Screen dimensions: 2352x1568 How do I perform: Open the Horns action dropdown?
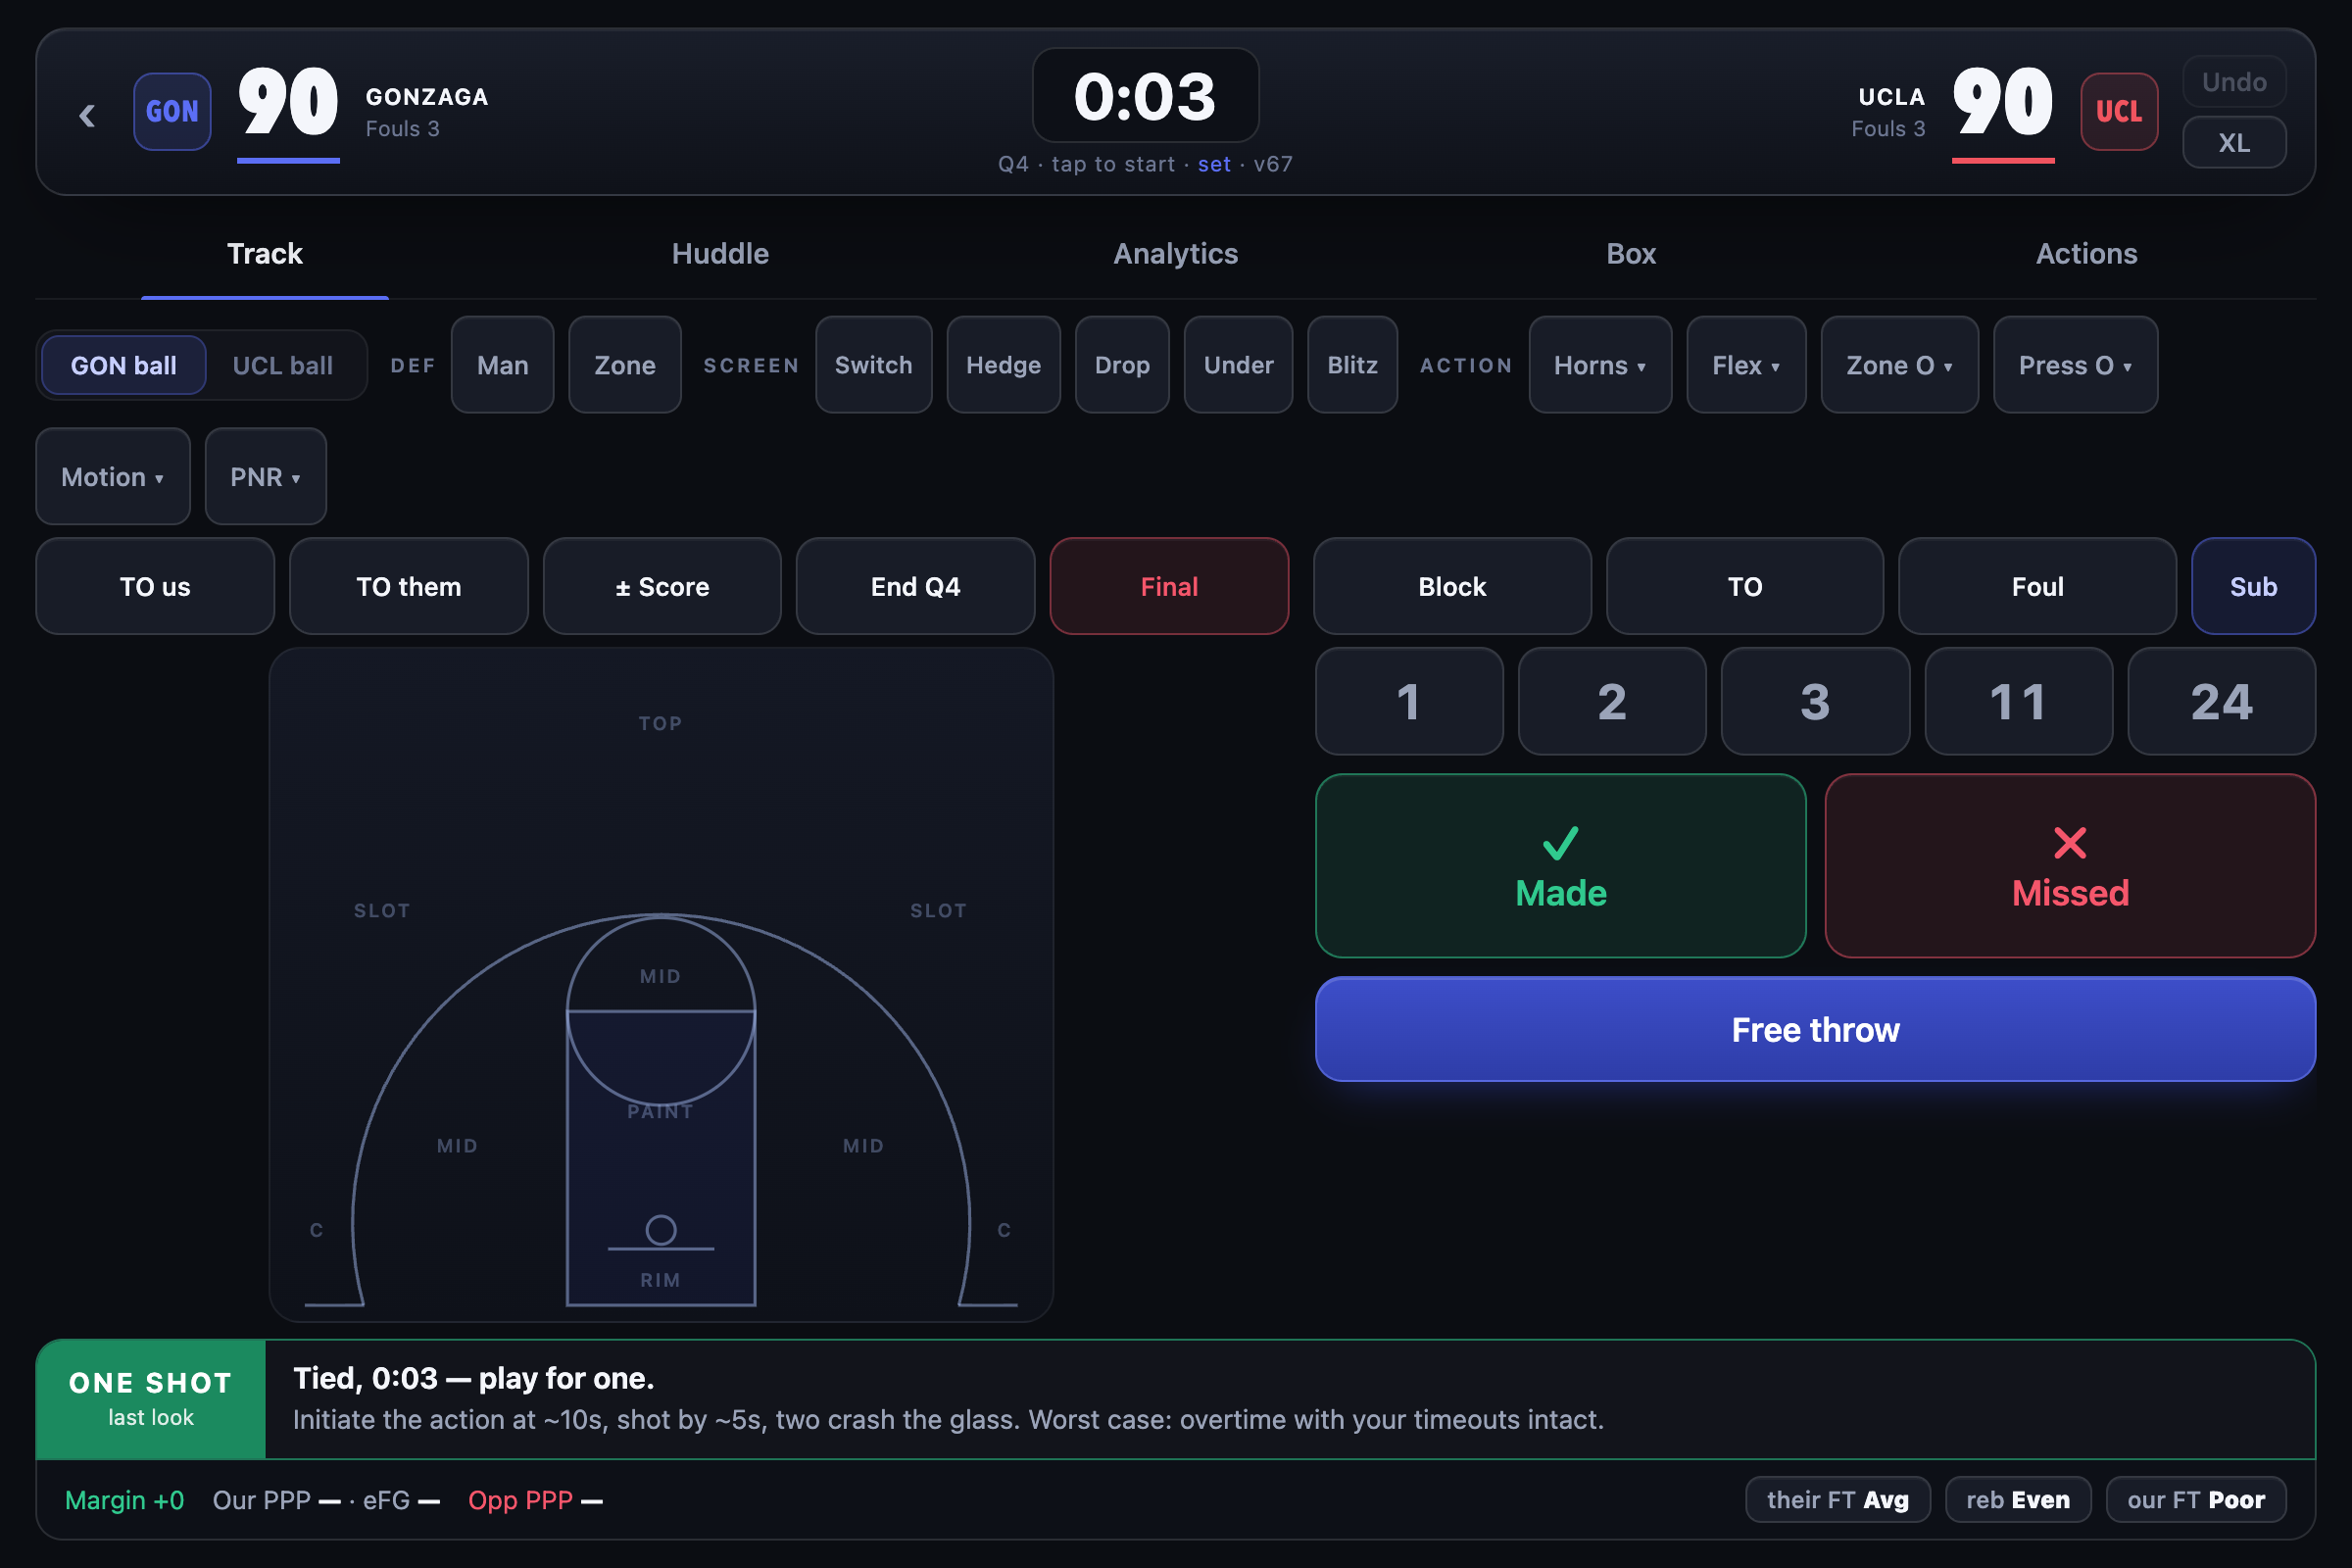click(x=1600, y=365)
